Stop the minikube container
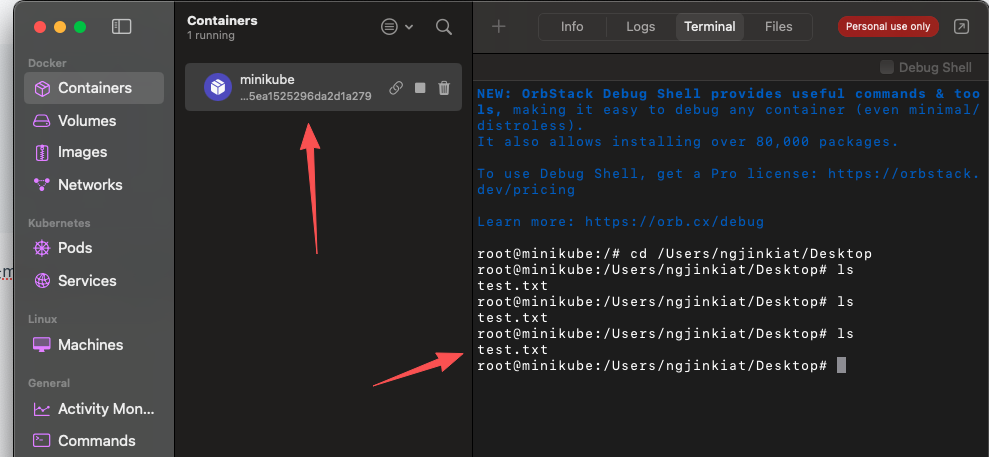 (x=420, y=88)
